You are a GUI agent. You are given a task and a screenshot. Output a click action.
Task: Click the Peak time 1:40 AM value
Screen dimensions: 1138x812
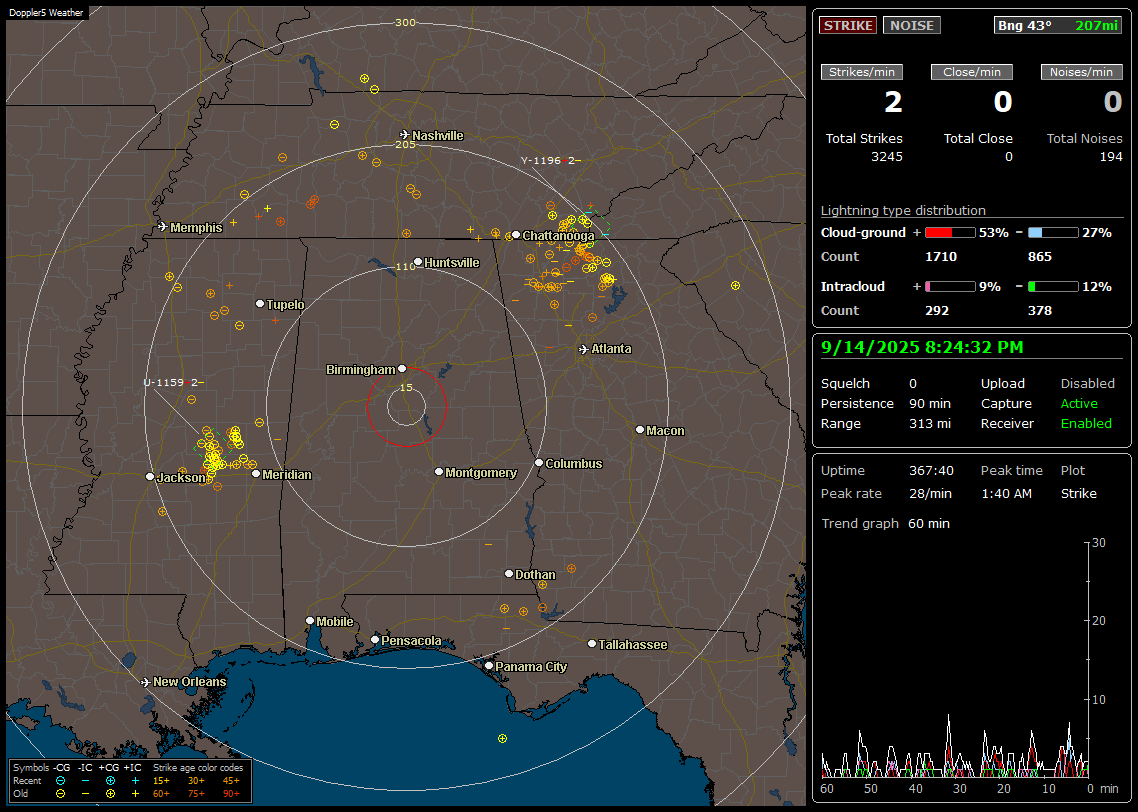(x=1006, y=493)
